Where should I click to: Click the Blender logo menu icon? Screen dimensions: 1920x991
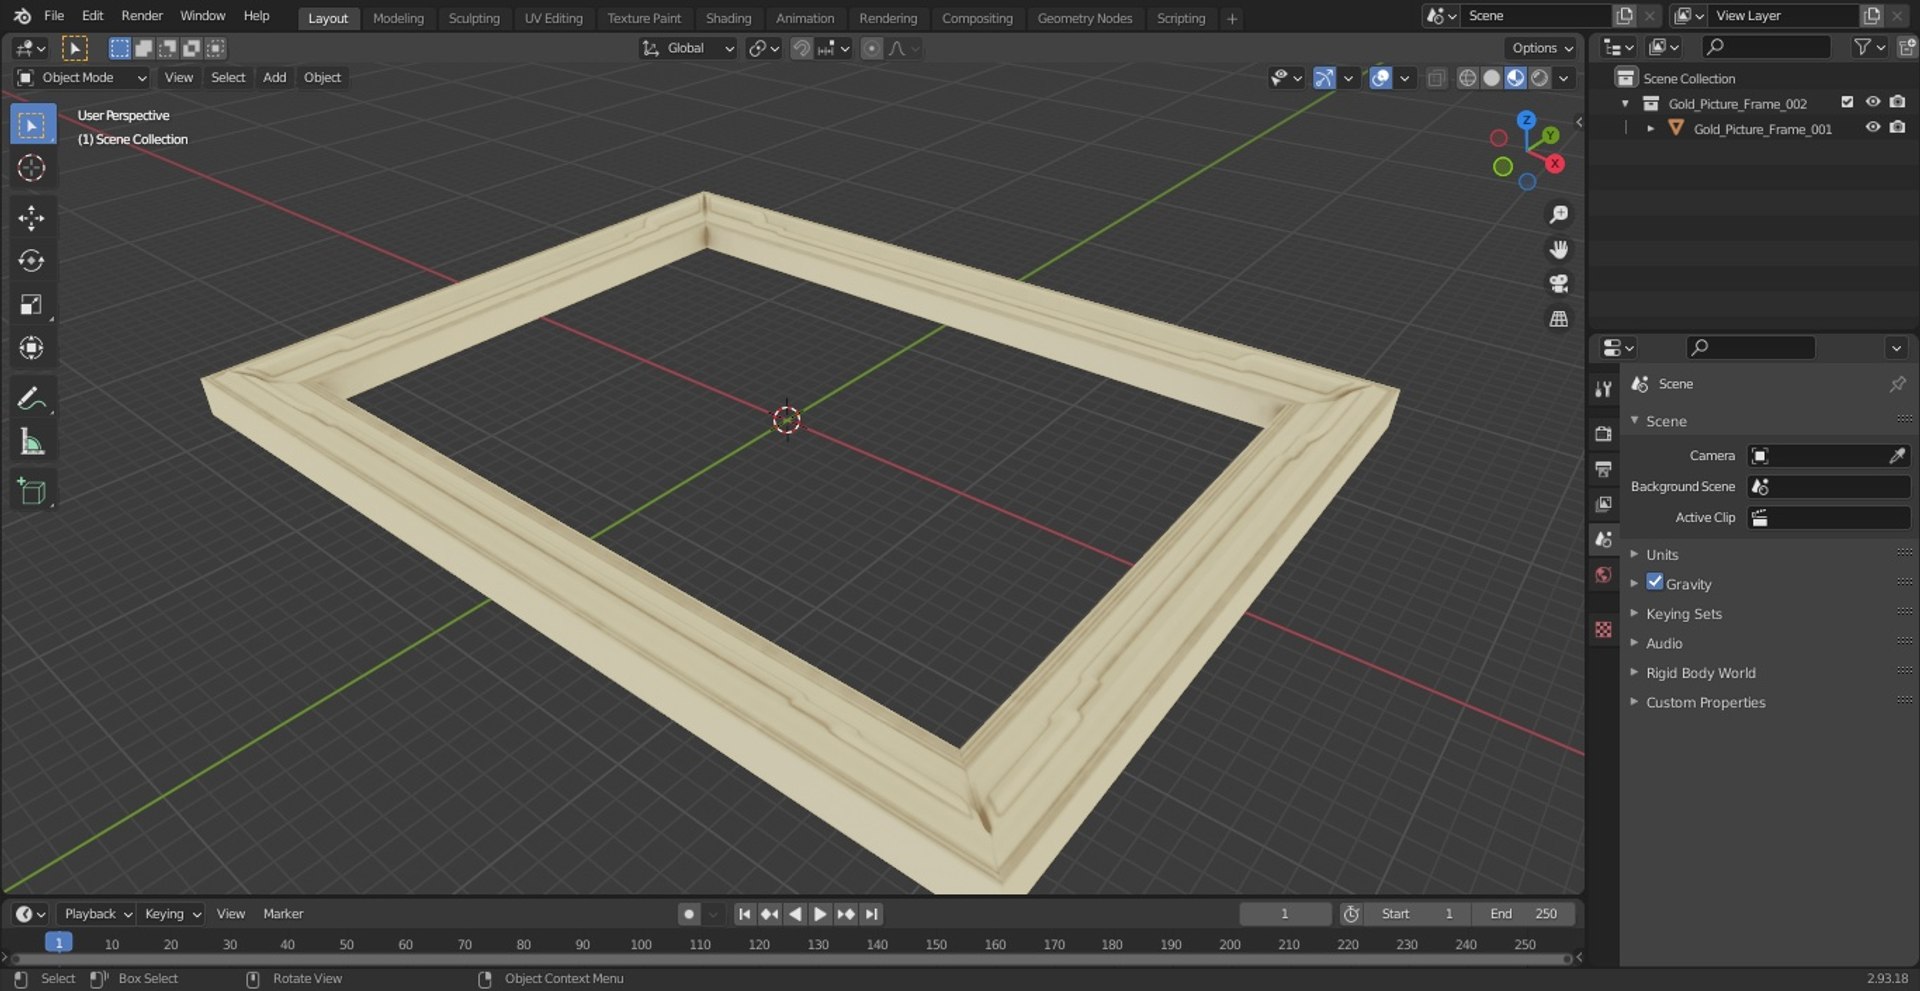22,16
